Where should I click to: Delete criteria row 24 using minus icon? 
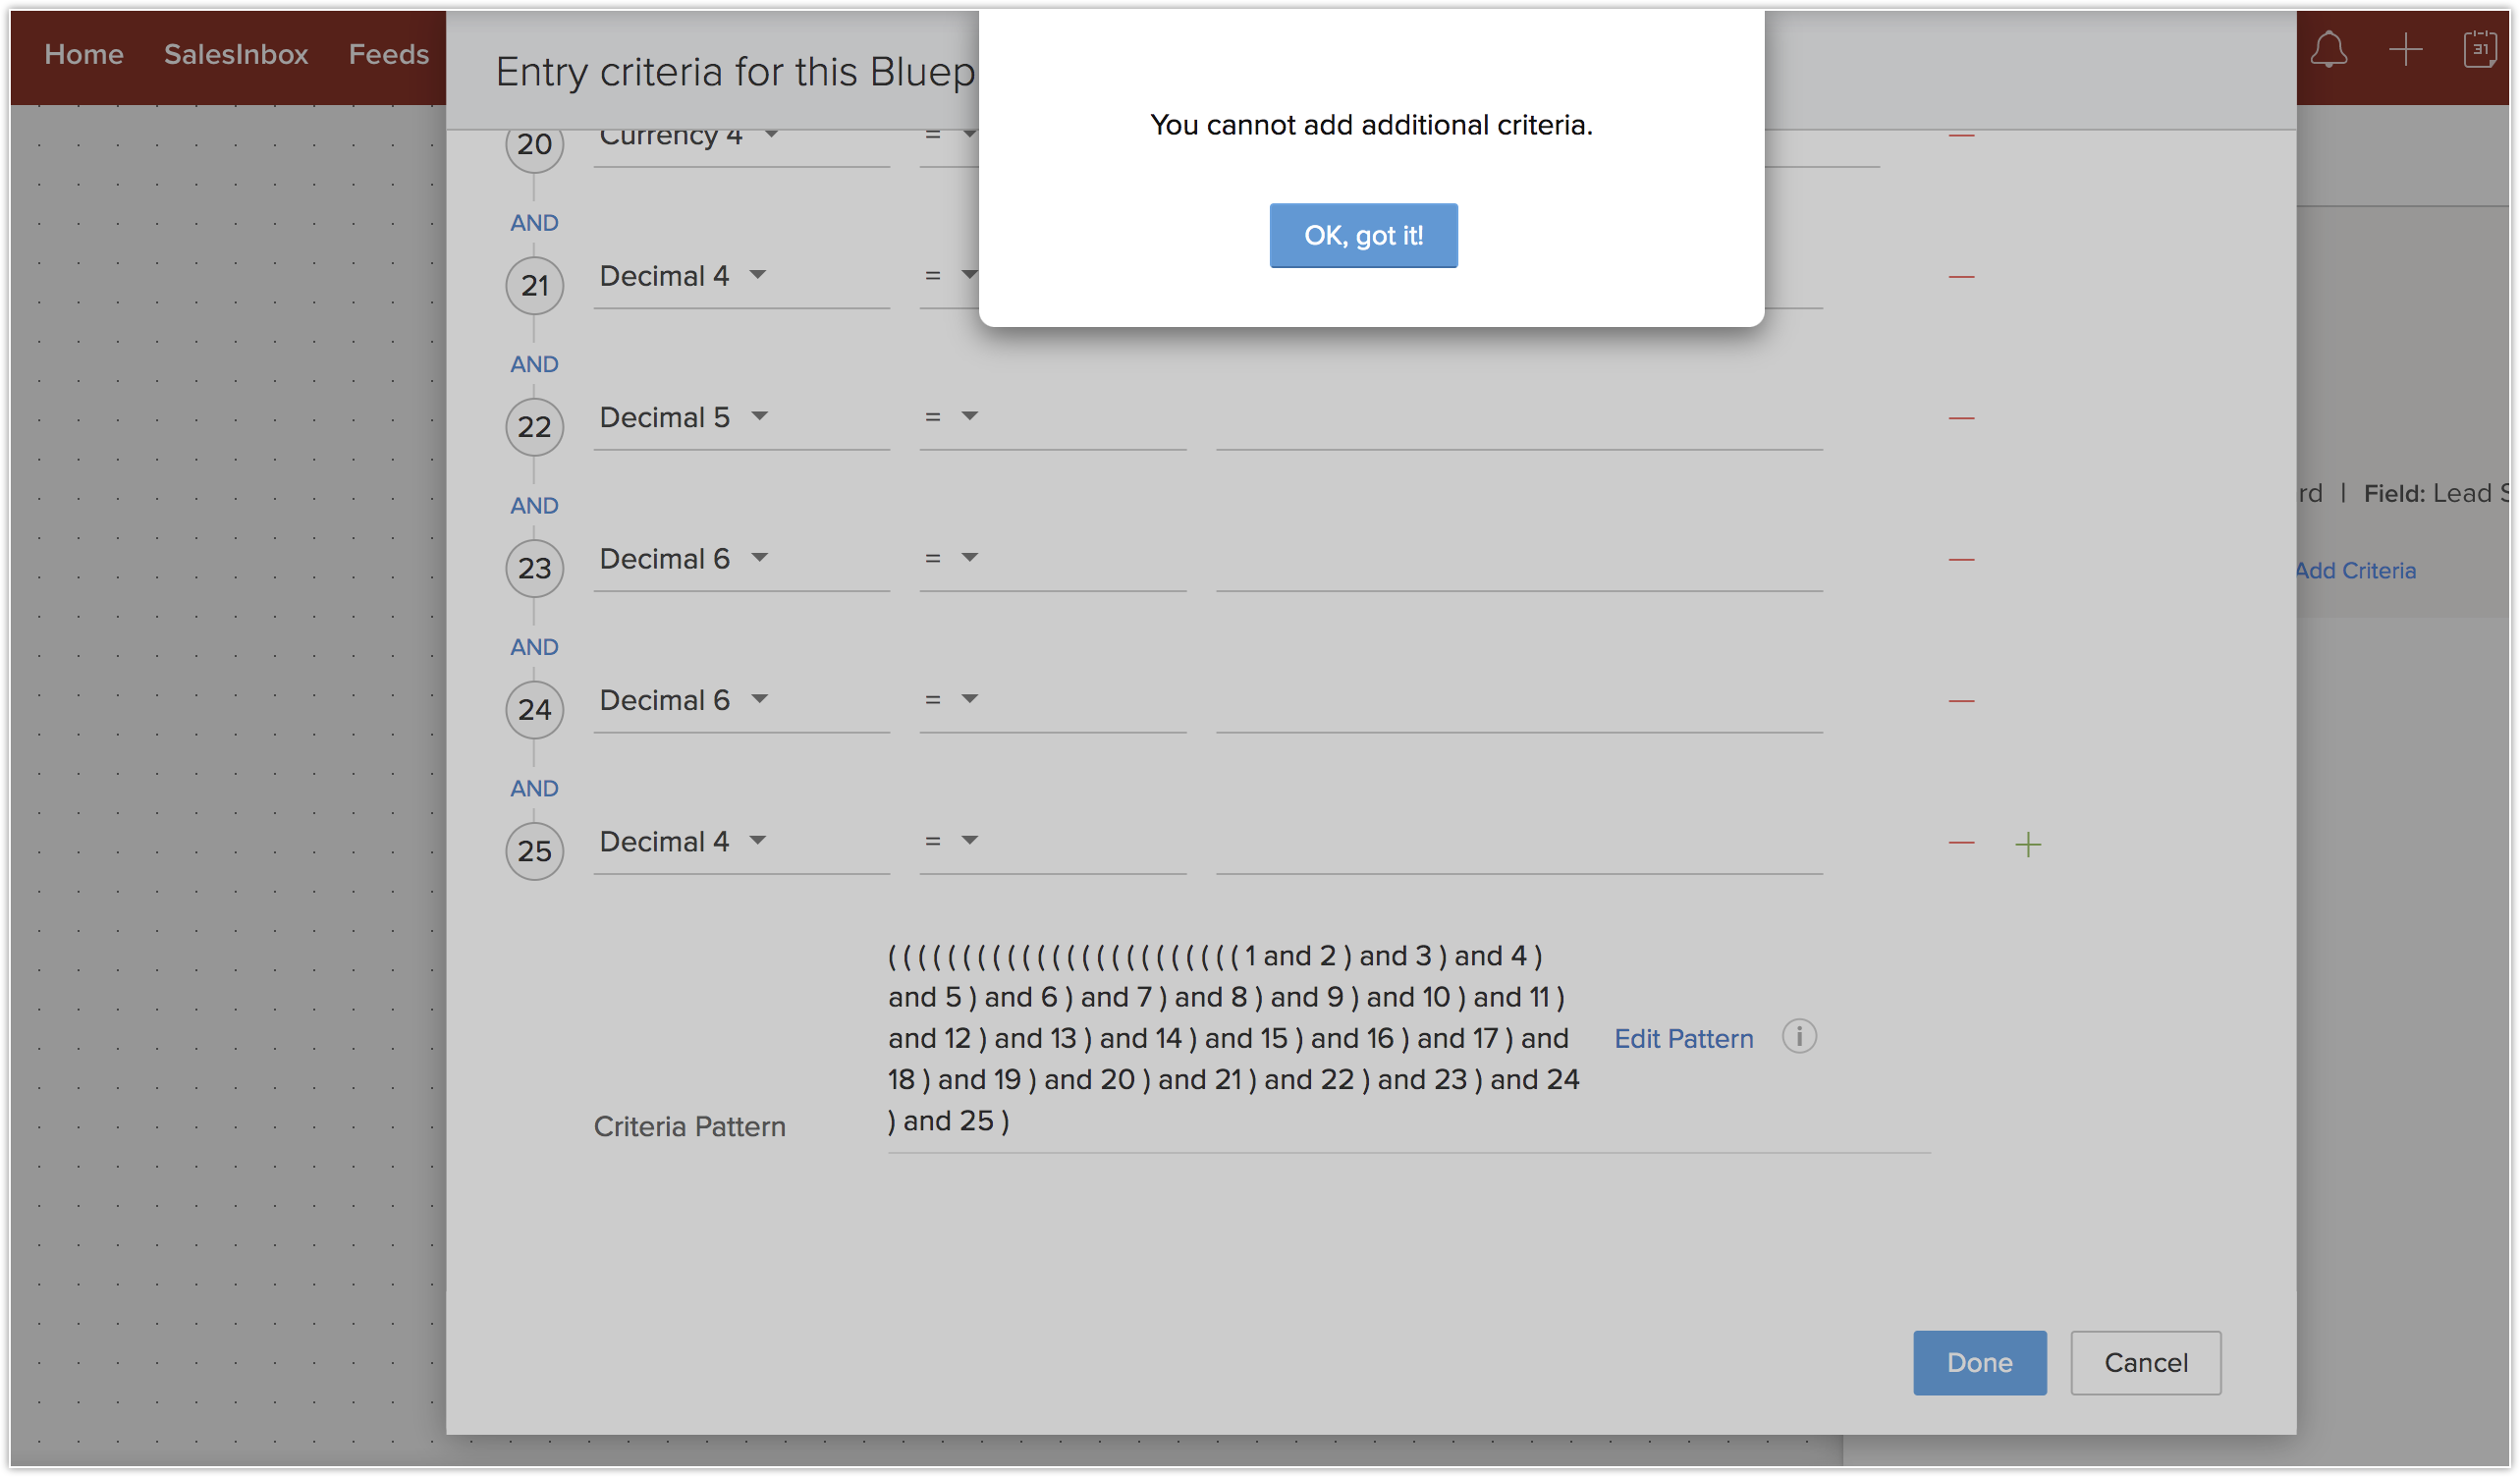point(1961,701)
